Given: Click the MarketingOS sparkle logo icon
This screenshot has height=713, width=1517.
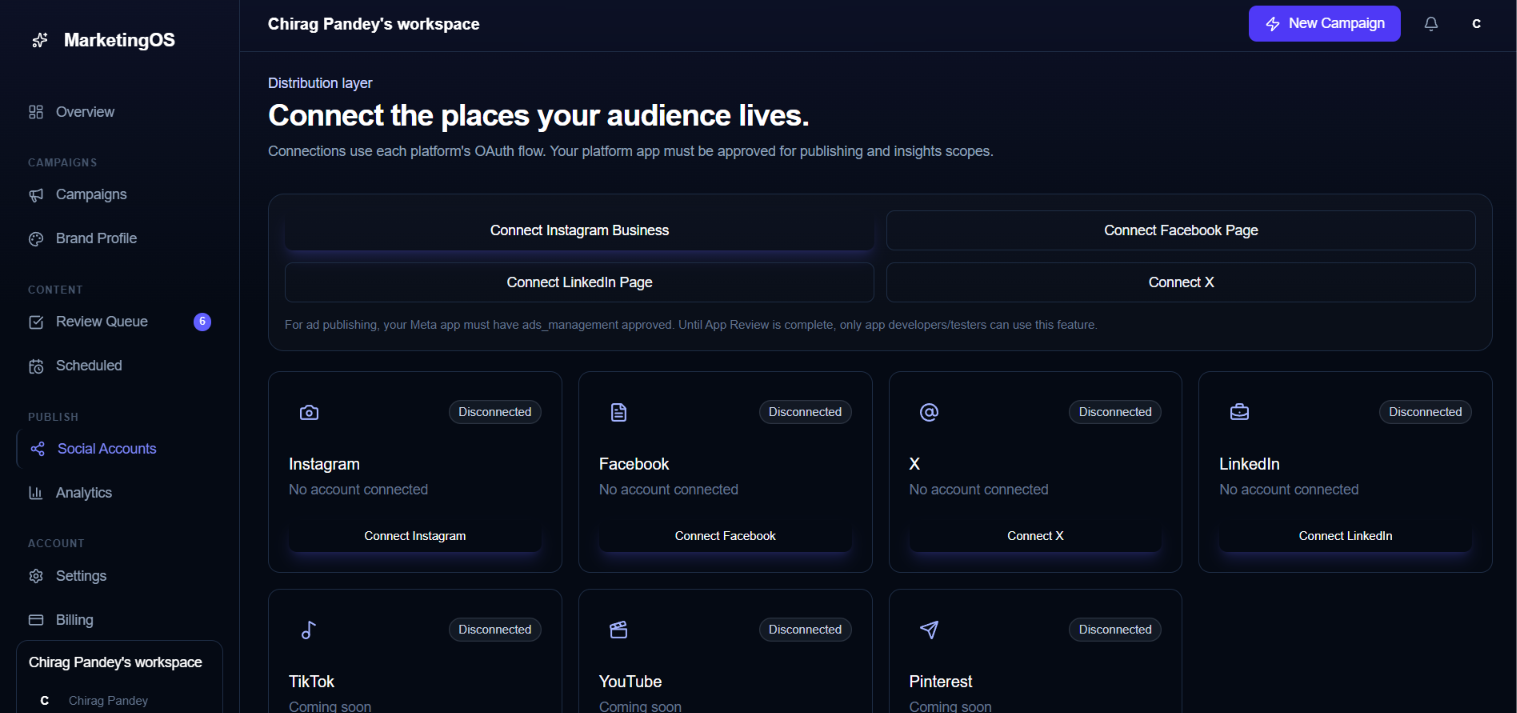Looking at the screenshot, I should pyautogui.click(x=39, y=41).
